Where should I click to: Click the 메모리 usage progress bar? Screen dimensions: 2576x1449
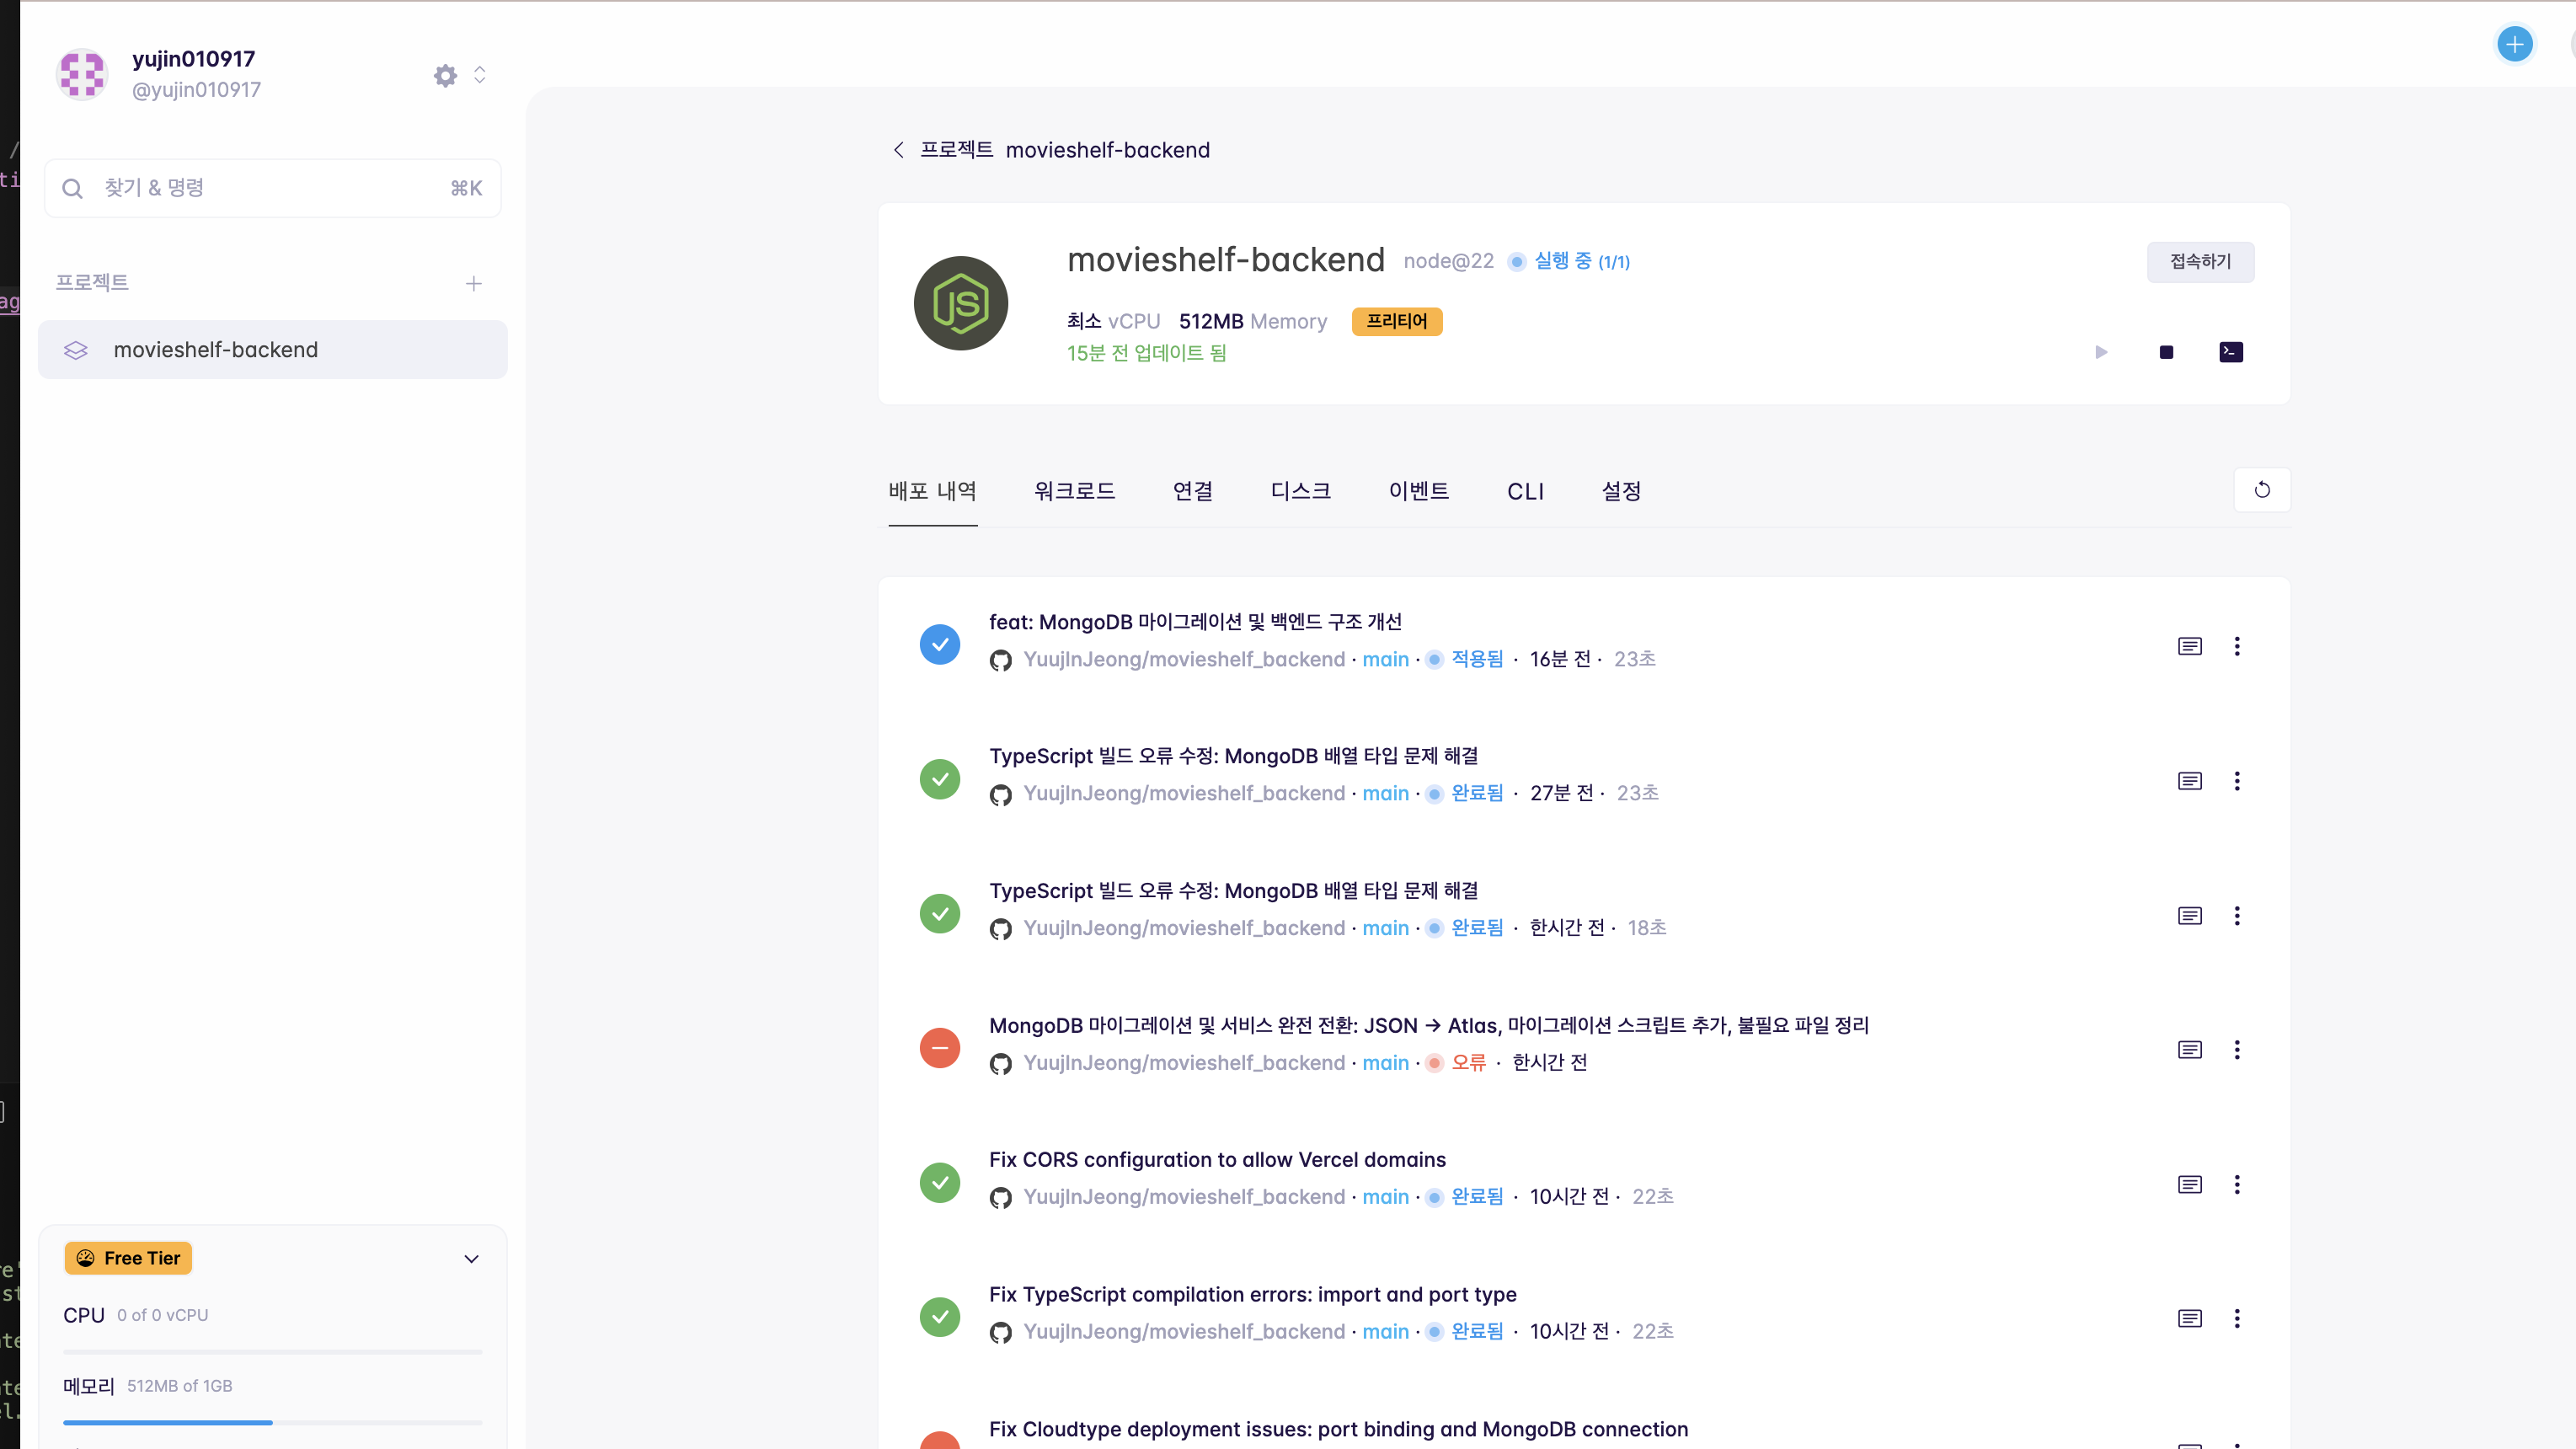(272, 1422)
